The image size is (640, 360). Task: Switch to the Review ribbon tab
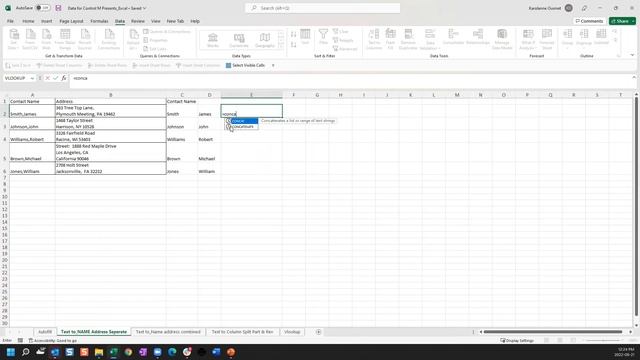pos(138,21)
